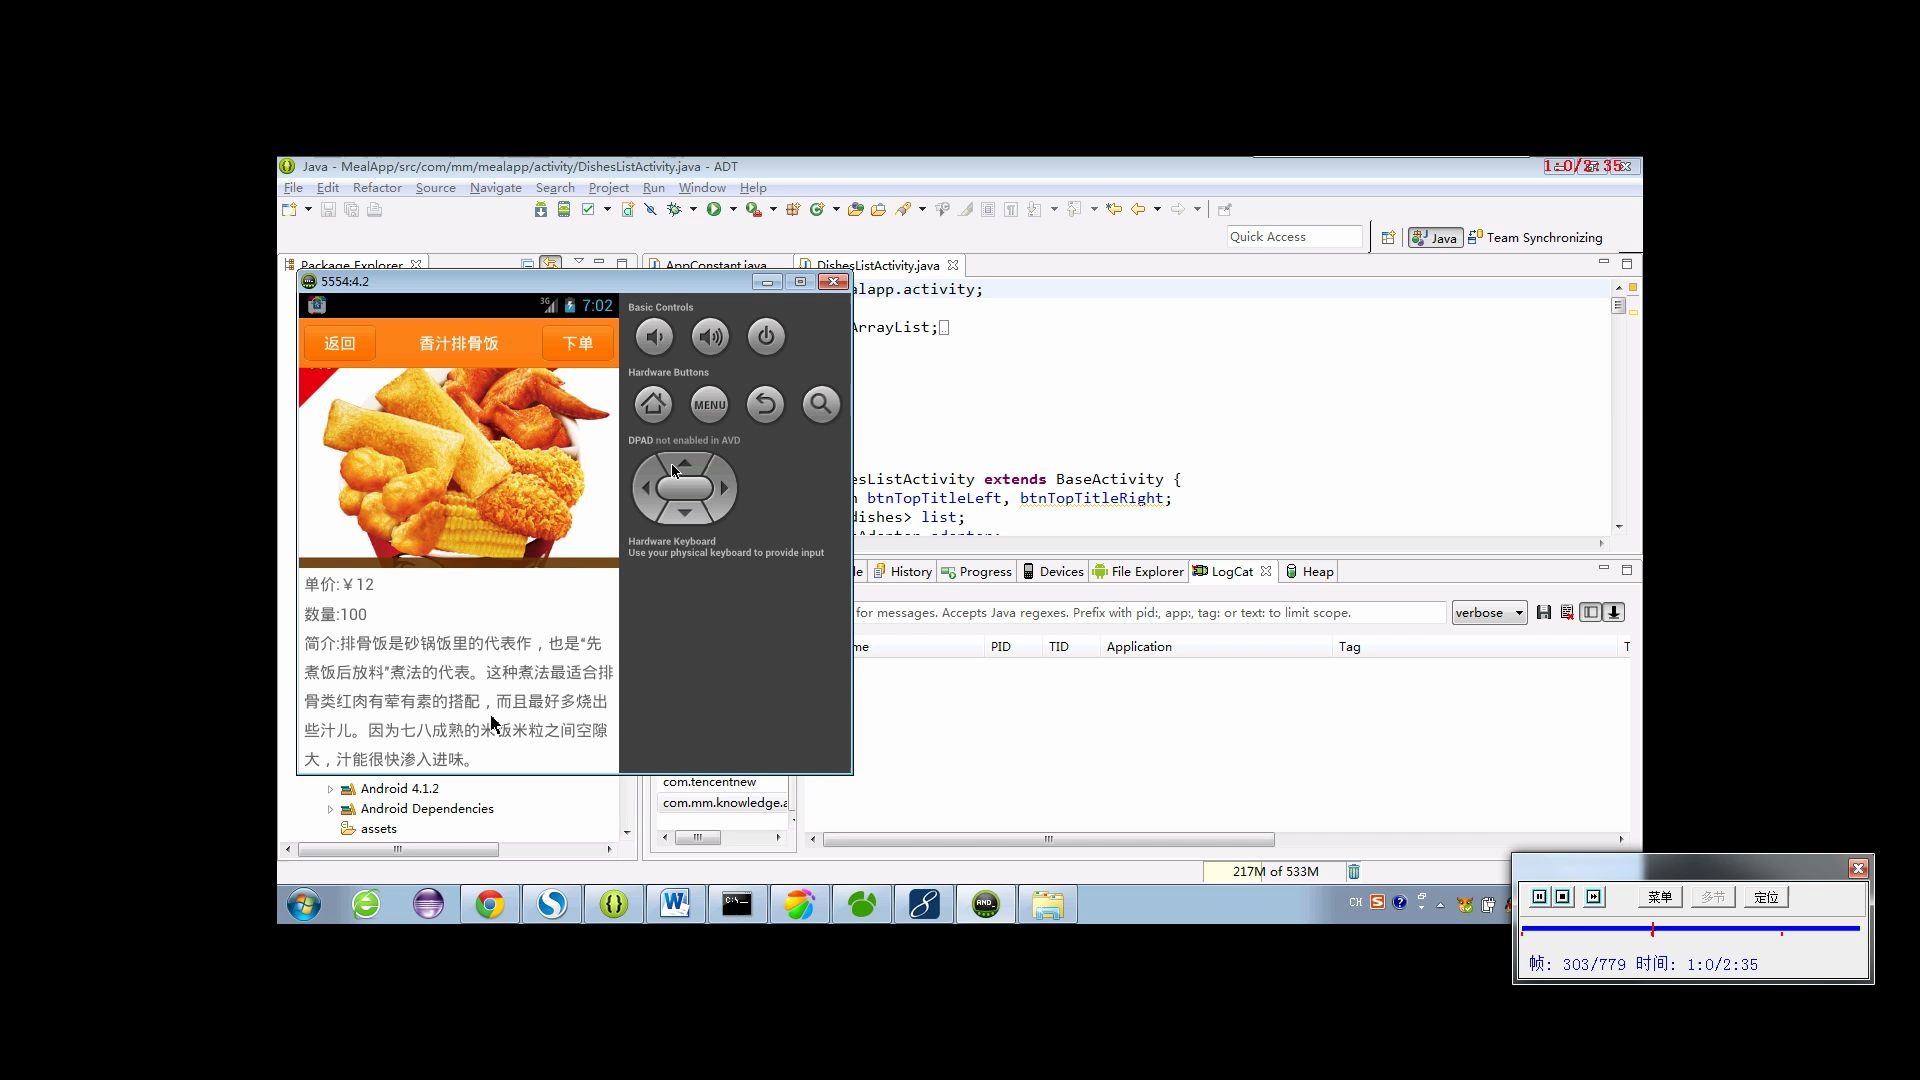This screenshot has width=1920, height=1080.
Task: Open Package Explorer view menu triangle
Action: [578, 262]
